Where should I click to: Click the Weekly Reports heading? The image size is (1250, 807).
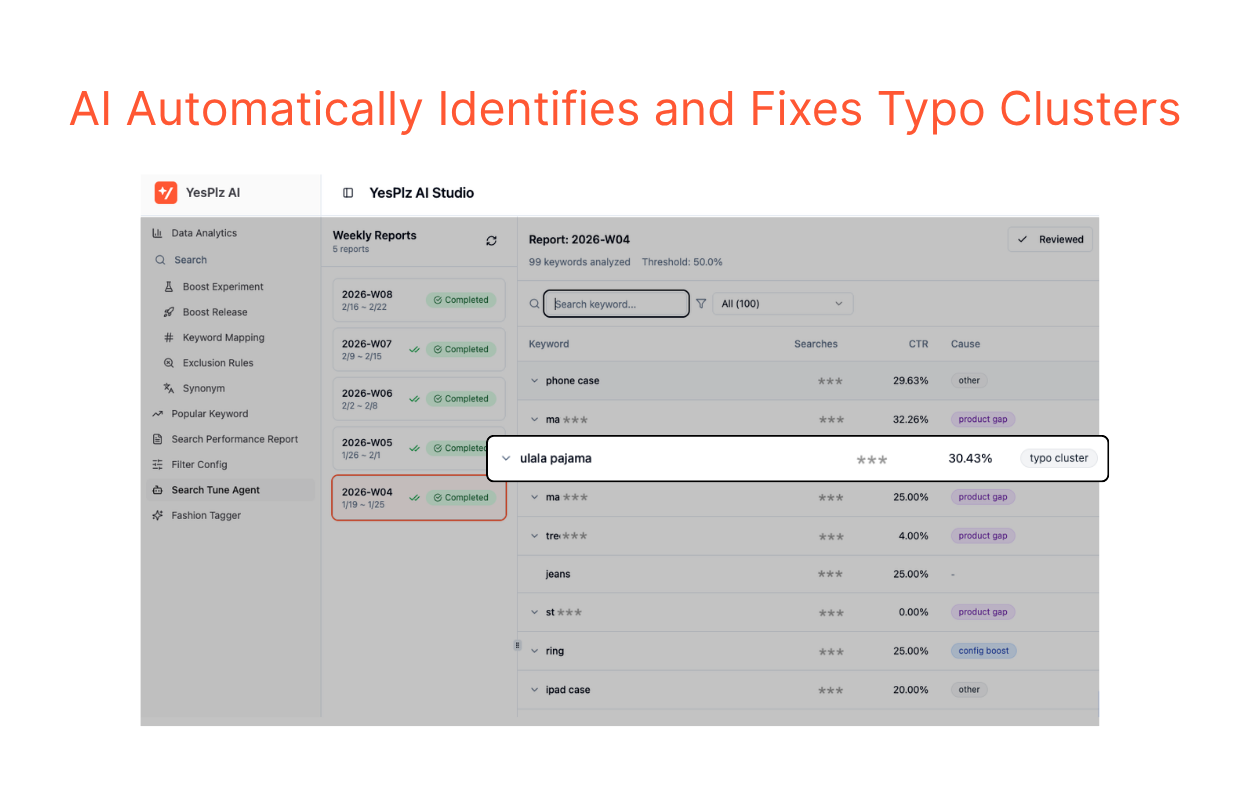pyautogui.click(x=375, y=236)
